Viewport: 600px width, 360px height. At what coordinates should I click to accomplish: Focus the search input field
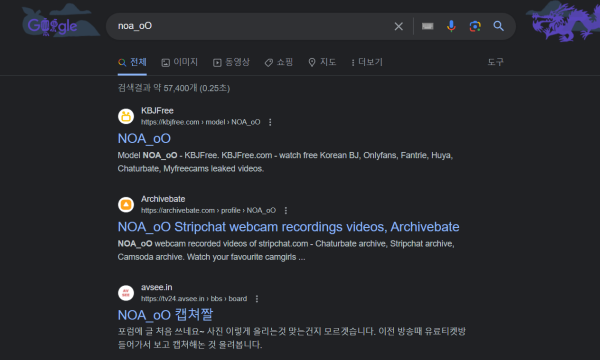point(253,26)
